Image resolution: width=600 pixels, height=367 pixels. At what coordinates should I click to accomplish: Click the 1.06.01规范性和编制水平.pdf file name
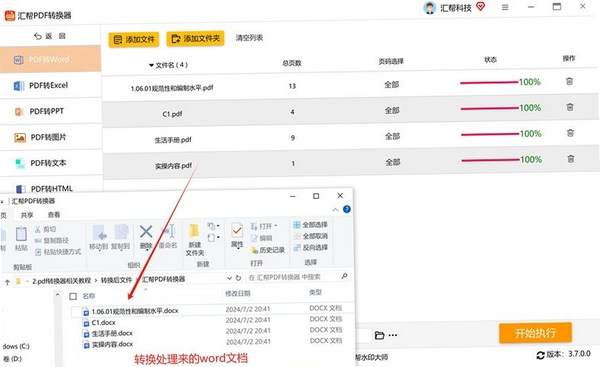pyautogui.click(x=172, y=88)
